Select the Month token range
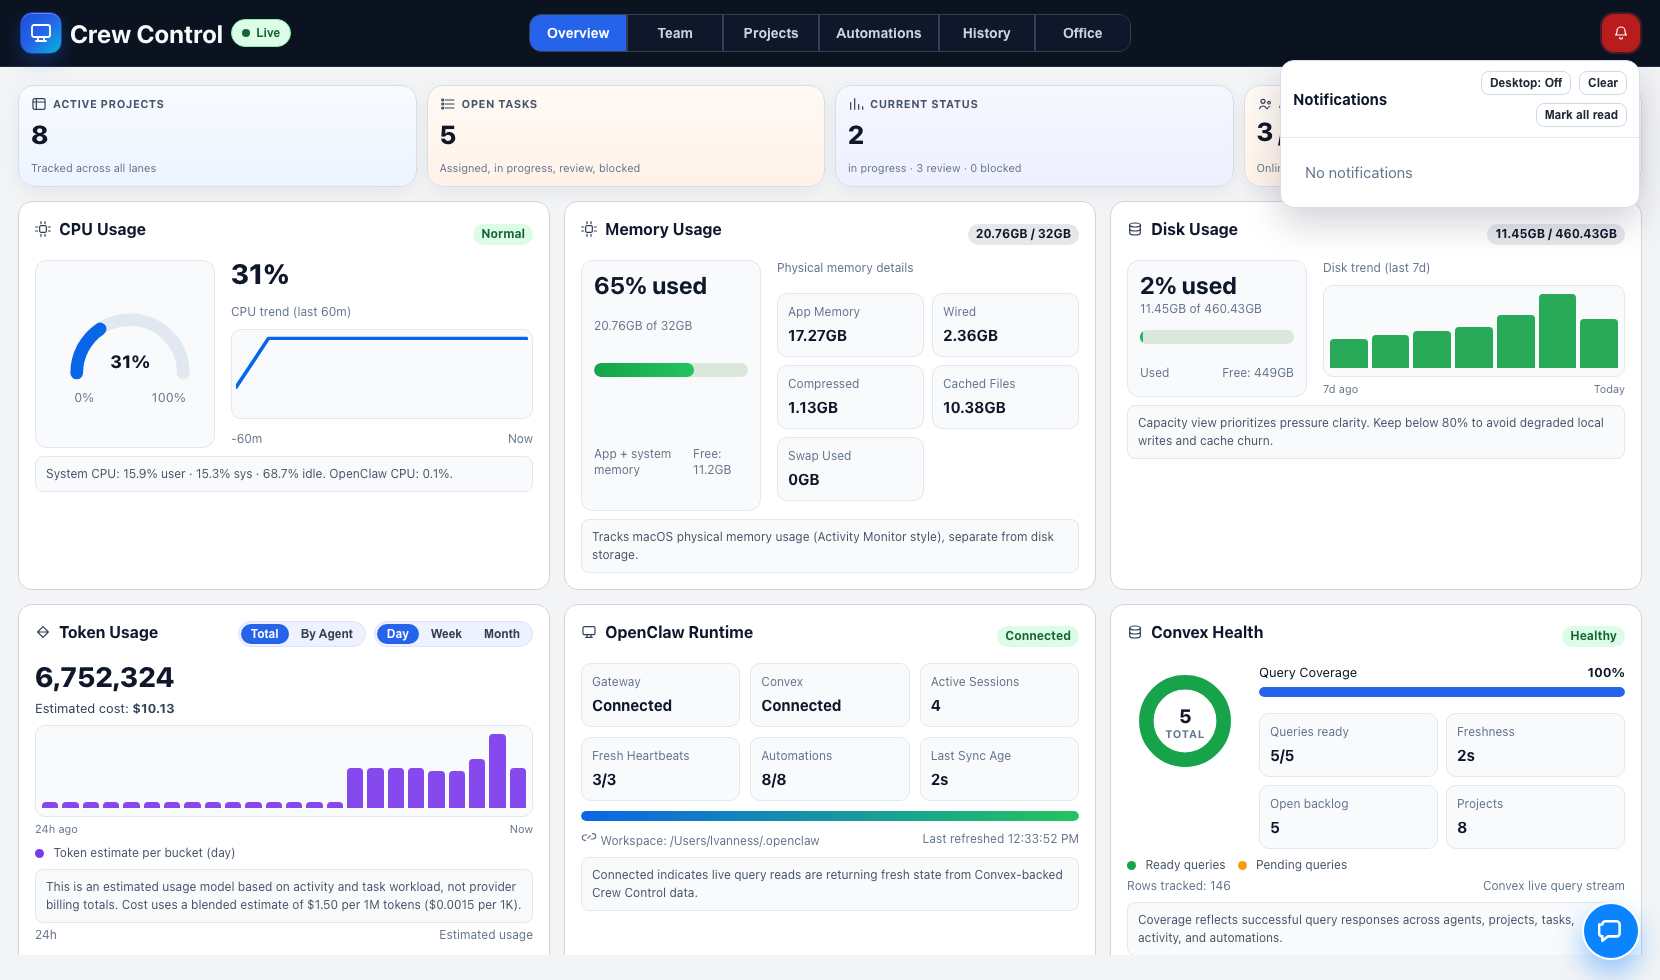 click(501, 634)
